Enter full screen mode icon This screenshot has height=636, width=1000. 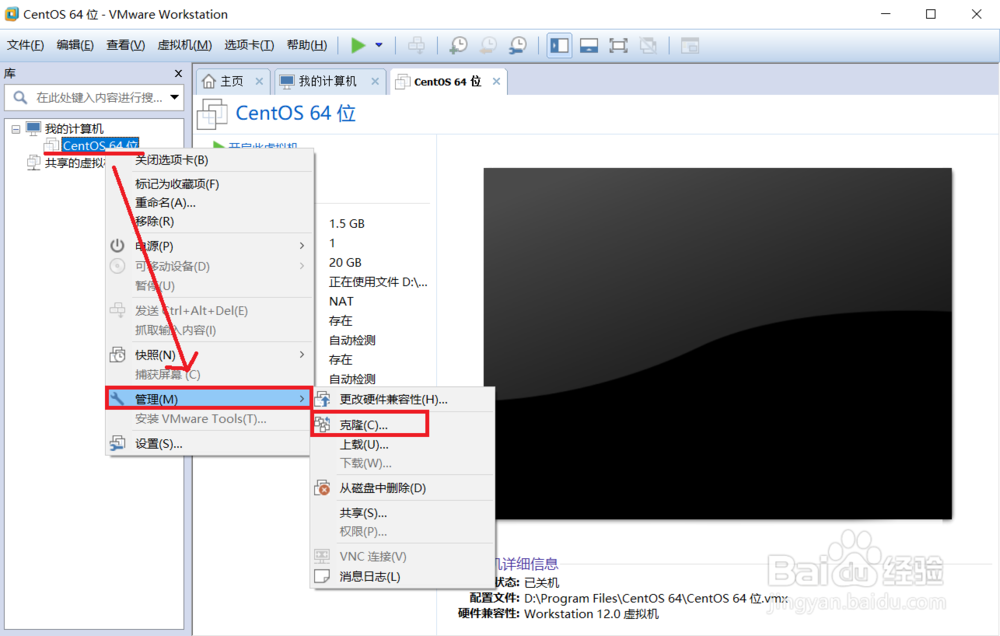(618, 45)
